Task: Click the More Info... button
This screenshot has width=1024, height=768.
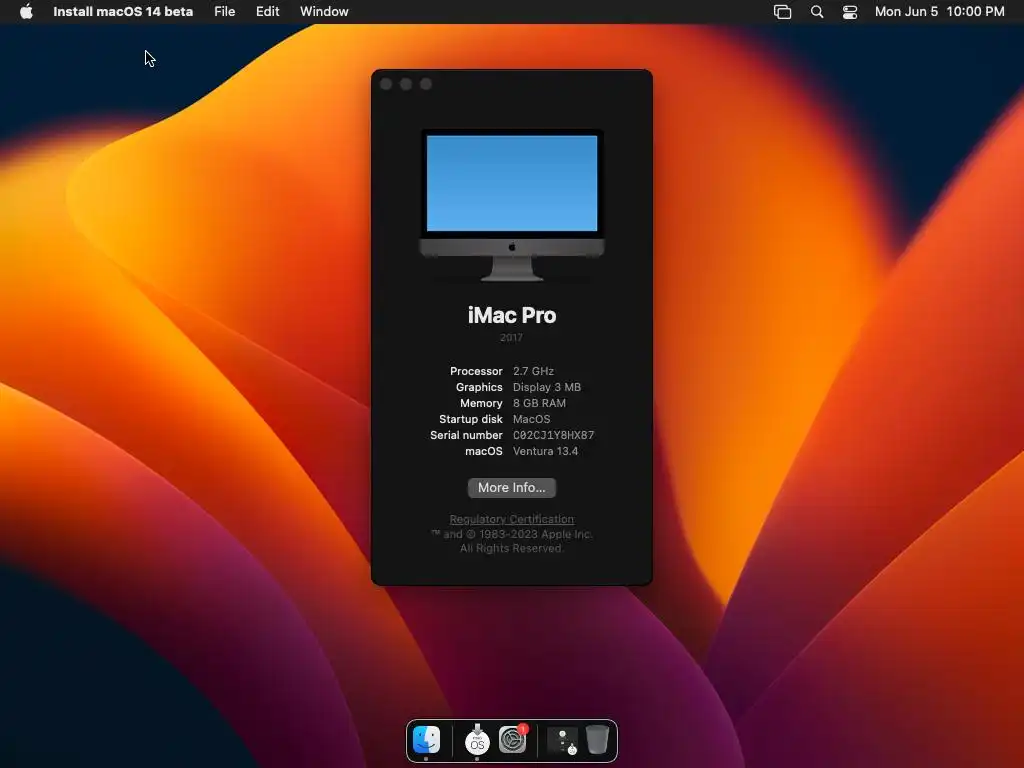Action: (x=511, y=487)
